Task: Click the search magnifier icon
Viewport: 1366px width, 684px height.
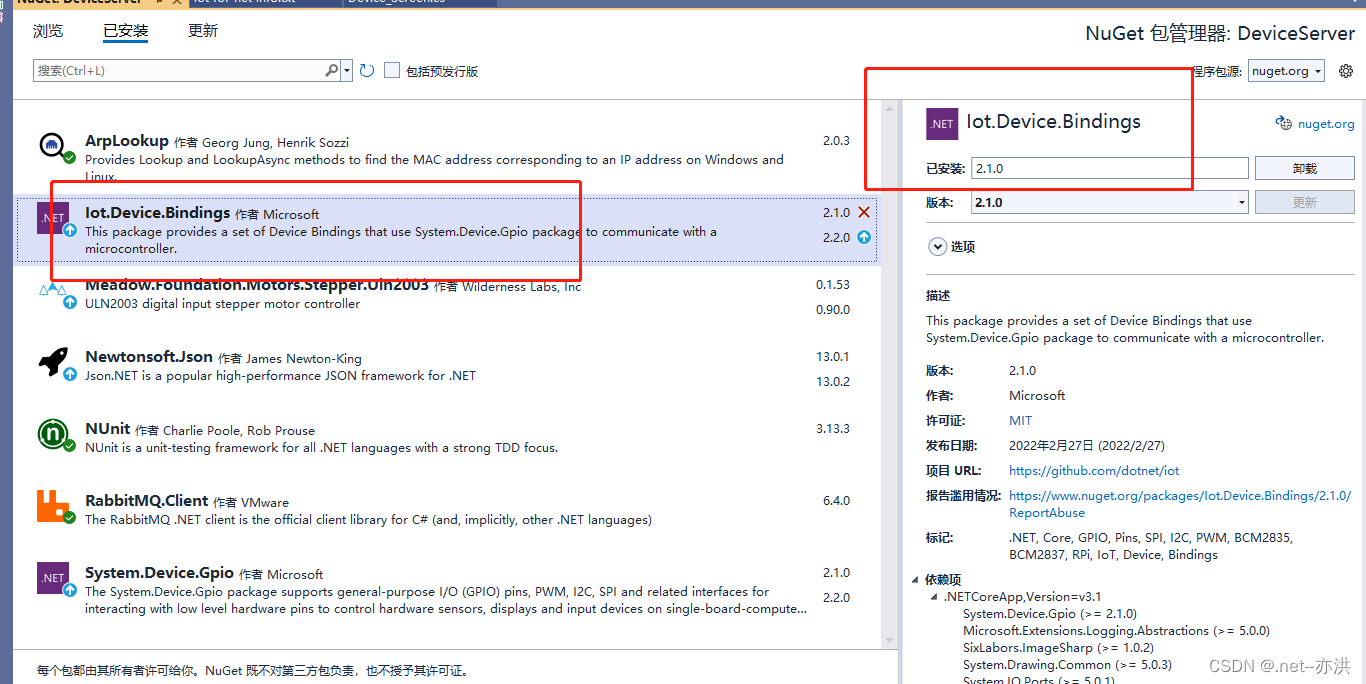Action: tap(332, 70)
